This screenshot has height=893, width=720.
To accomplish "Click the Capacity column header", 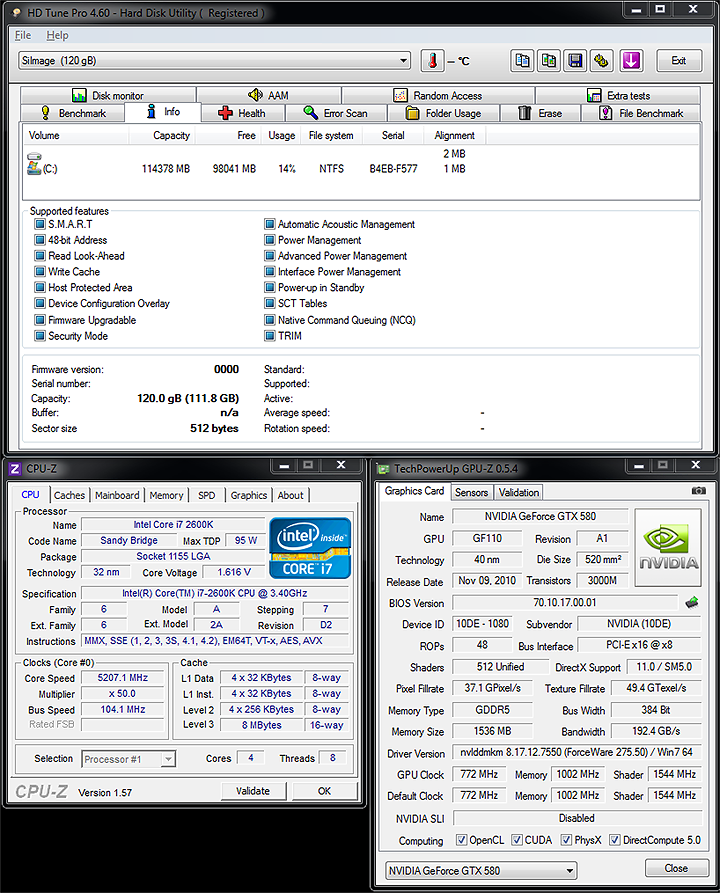I will point(162,136).
